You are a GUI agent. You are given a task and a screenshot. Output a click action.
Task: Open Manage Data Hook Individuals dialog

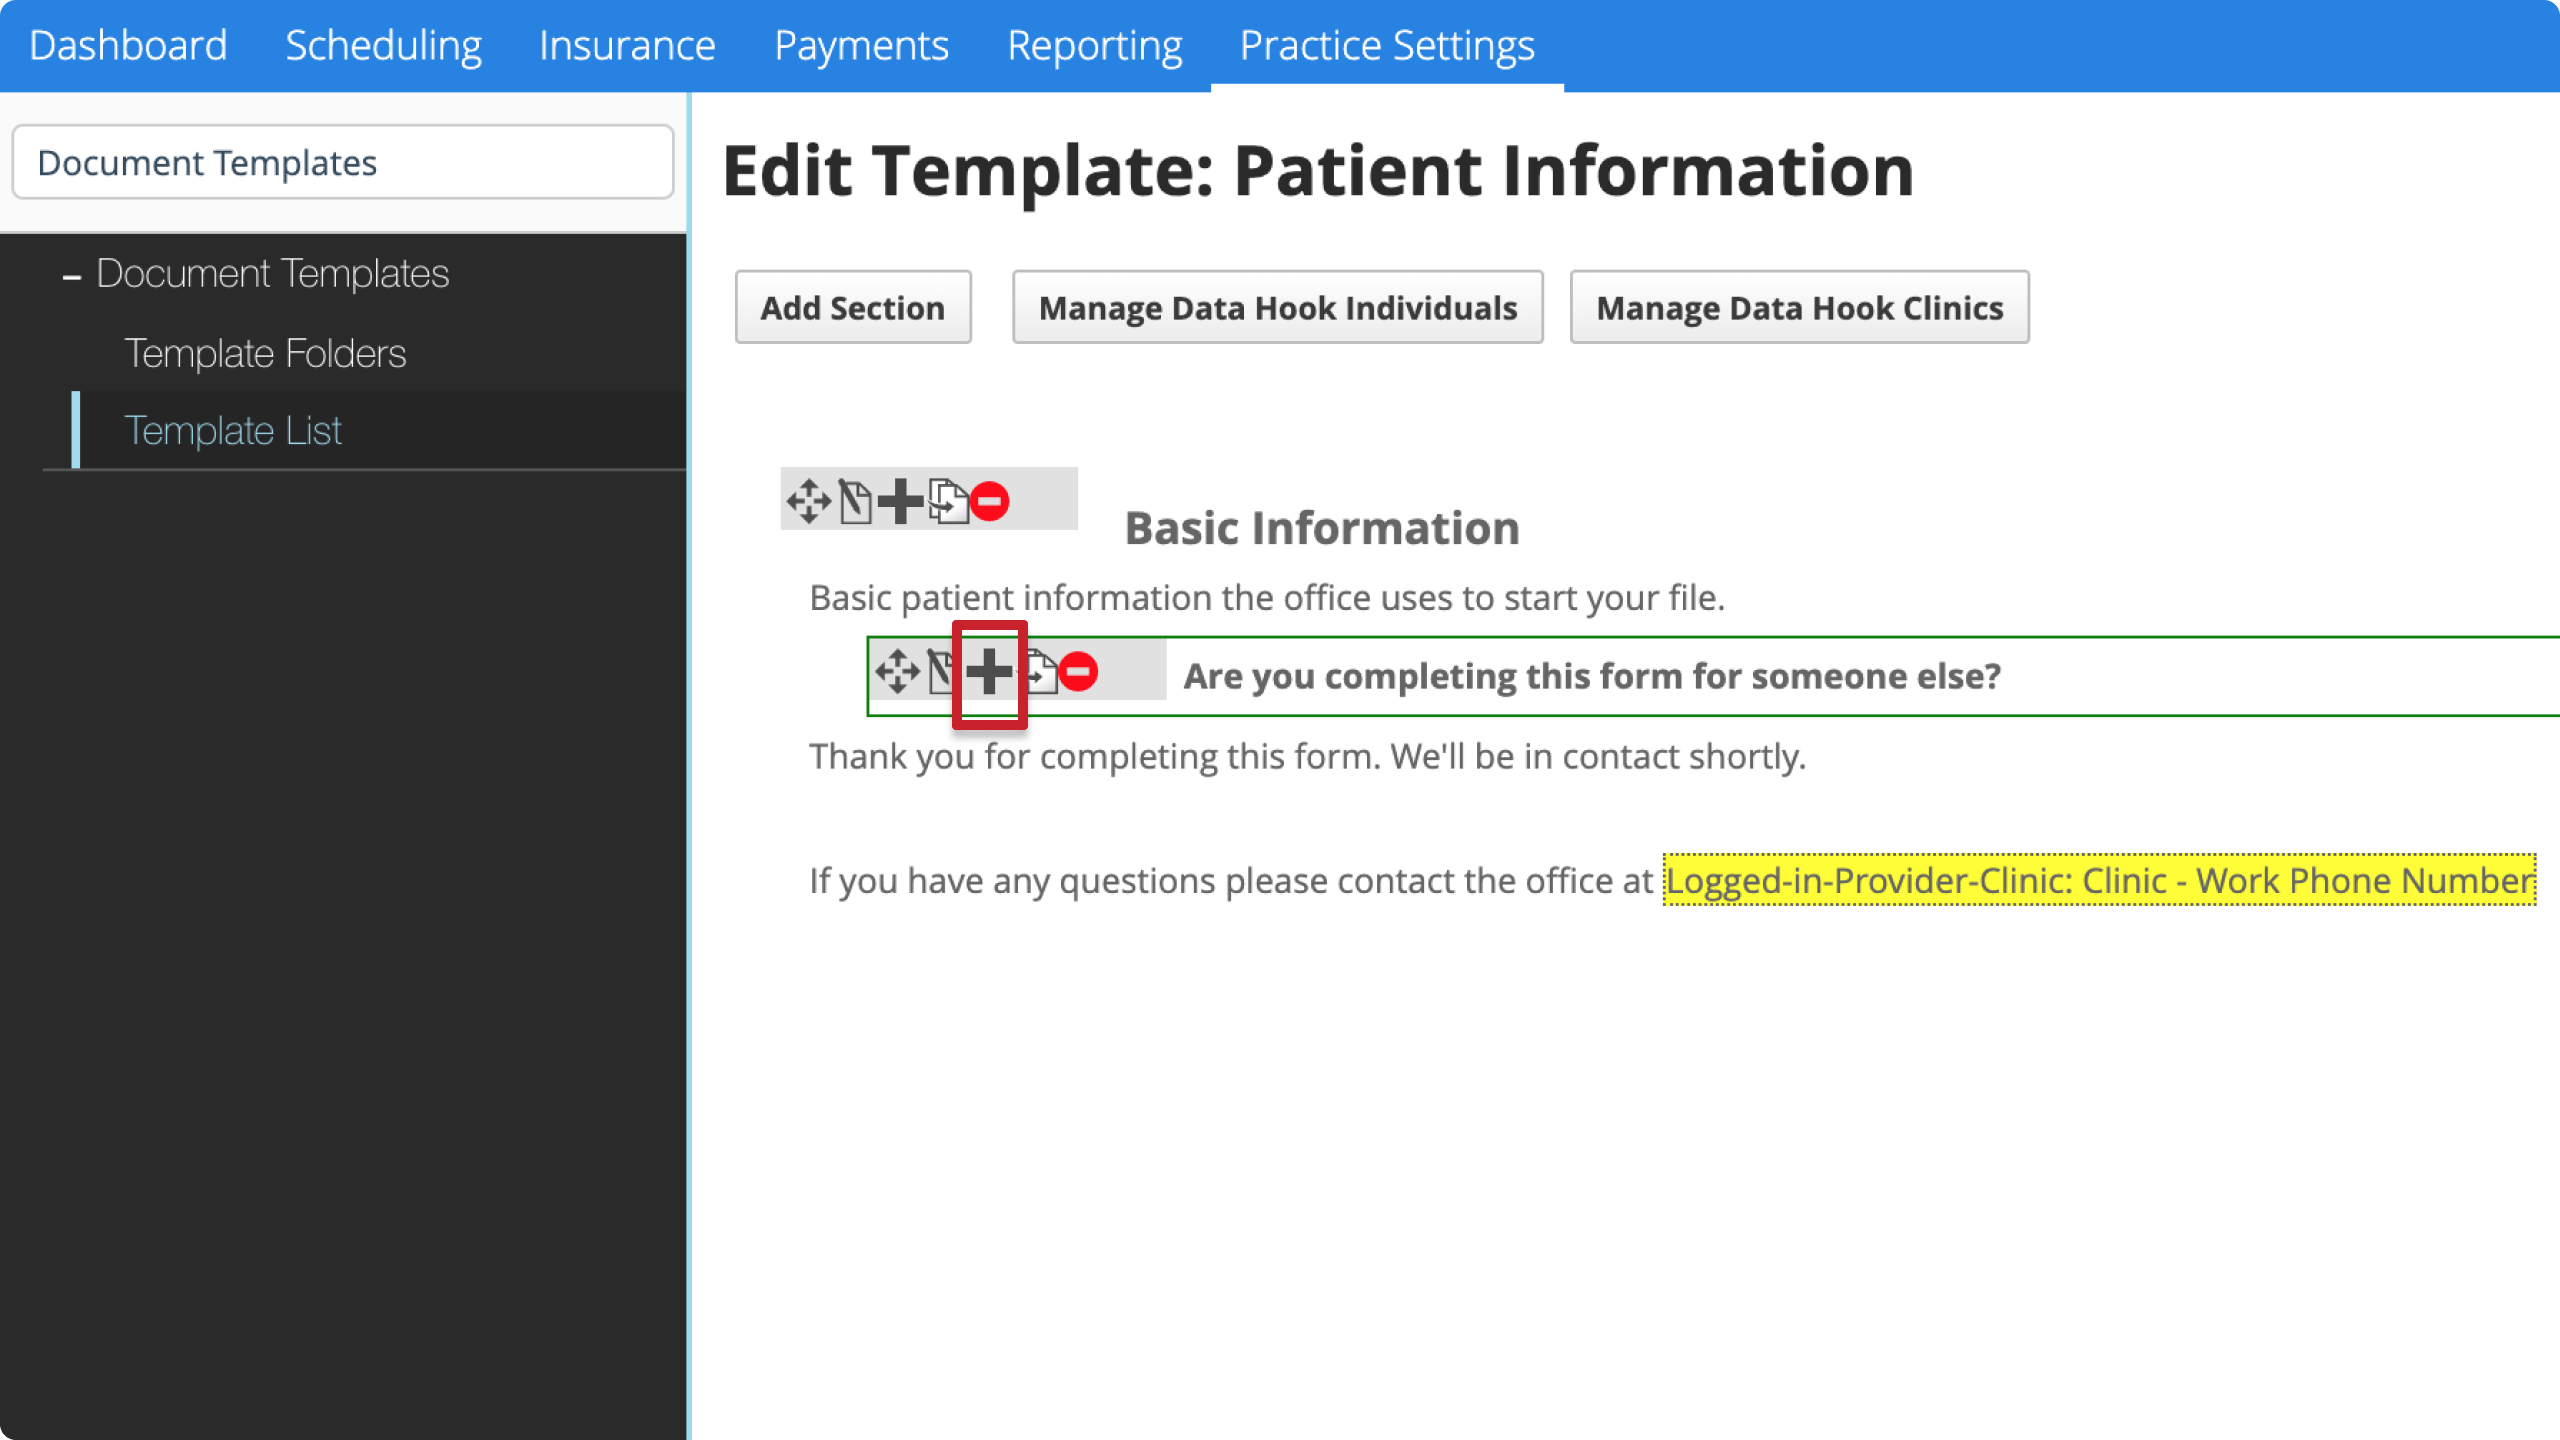pyautogui.click(x=1278, y=308)
